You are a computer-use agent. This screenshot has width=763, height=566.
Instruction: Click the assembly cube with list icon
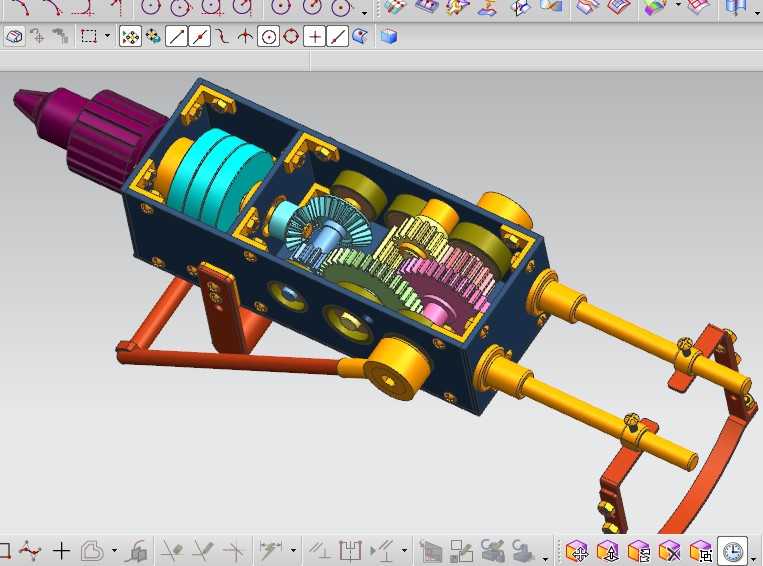click(639, 552)
